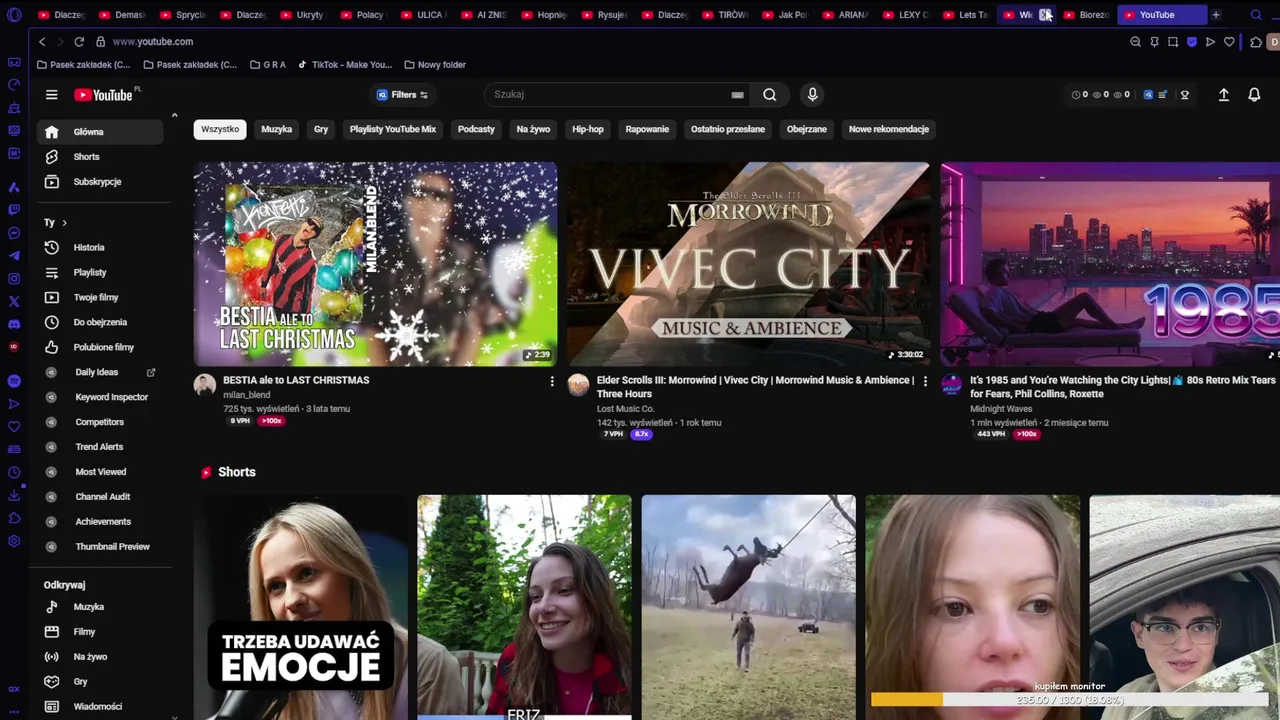Open Subskrypcje in the sidebar
1280x720 pixels.
coord(100,182)
